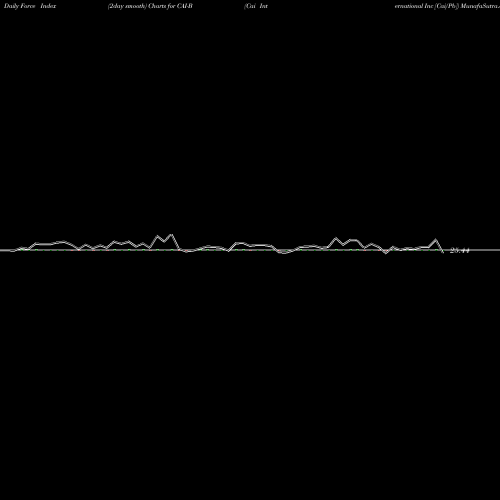Select the '(Cai Int' label text
This screenshot has width=500, height=500.
[x=256, y=6]
